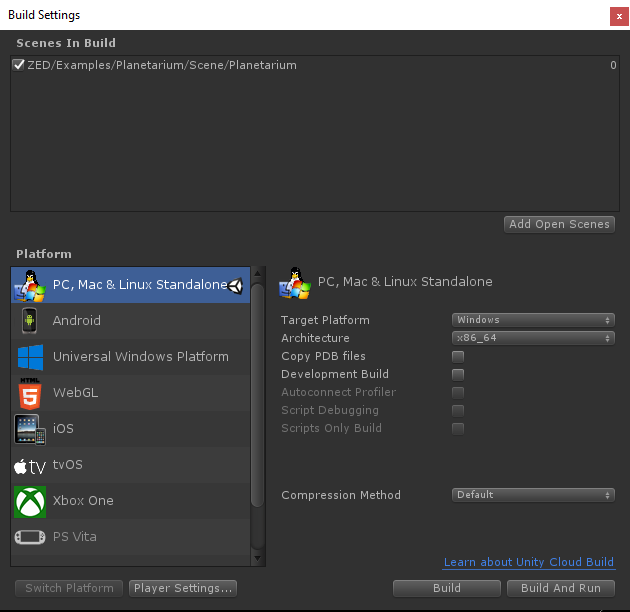Click the Android robot icon
Image resolution: width=630 pixels, height=612 pixels.
(29, 320)
